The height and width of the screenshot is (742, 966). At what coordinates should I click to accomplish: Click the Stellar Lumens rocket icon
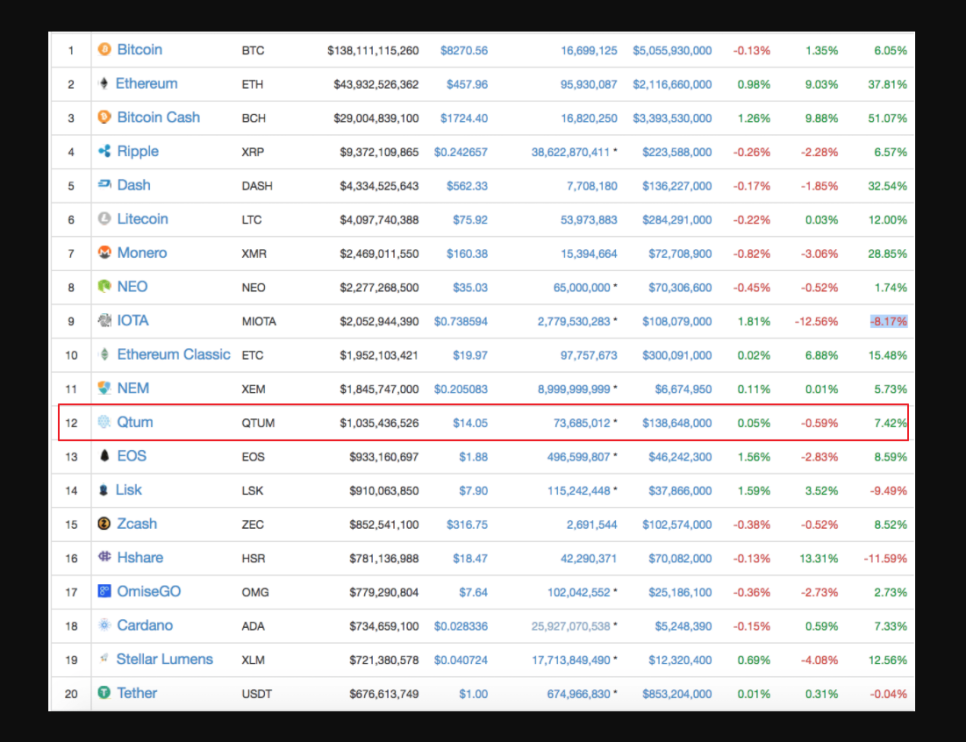(104, 658)
